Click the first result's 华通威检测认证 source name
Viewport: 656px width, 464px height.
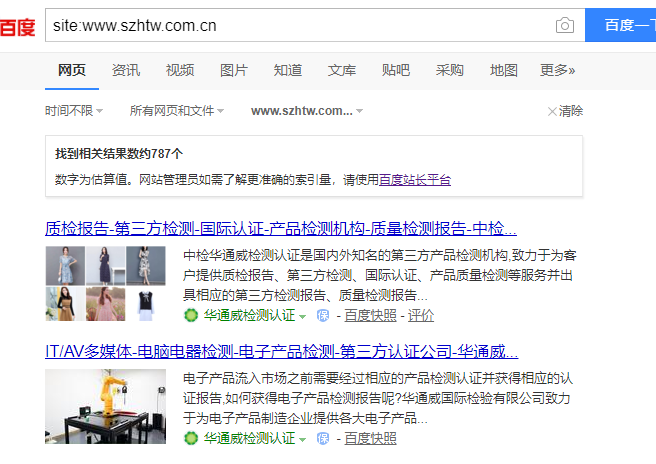coord(249,315)
